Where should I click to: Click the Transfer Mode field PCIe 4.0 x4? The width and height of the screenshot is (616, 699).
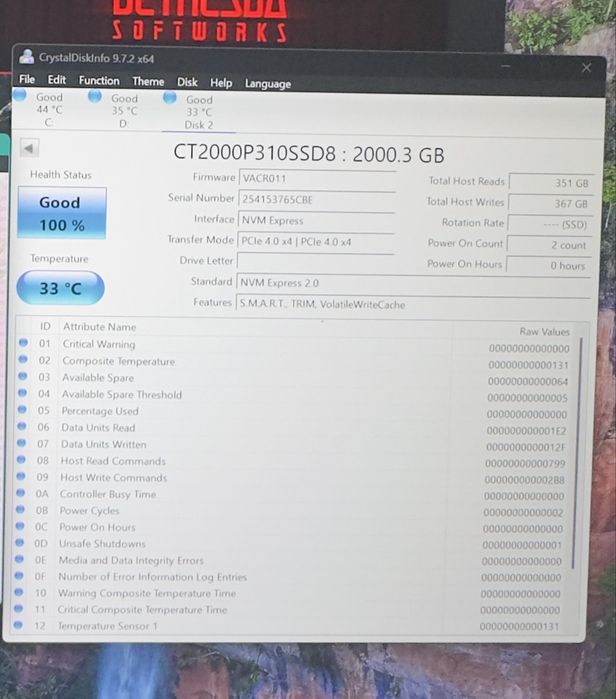point(316,241)
